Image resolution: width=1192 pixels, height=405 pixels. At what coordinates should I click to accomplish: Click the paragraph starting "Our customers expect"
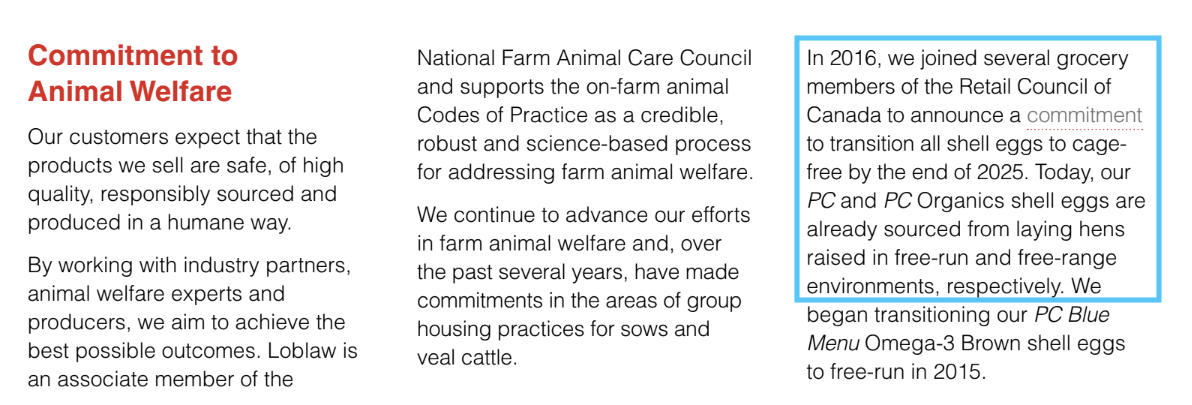[x=185, y=182]
